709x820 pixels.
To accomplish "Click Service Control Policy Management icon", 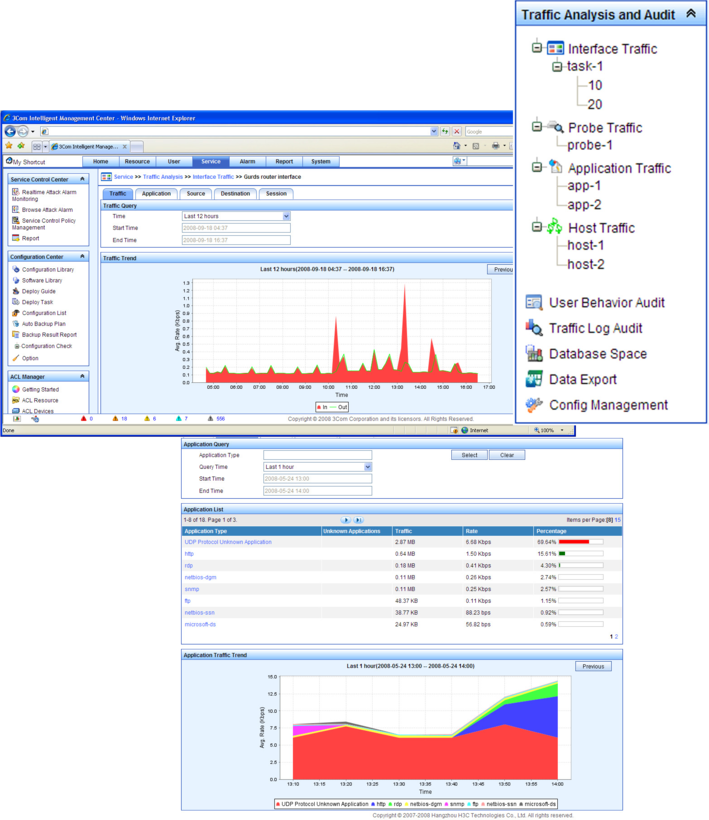I will pos(16,220).
